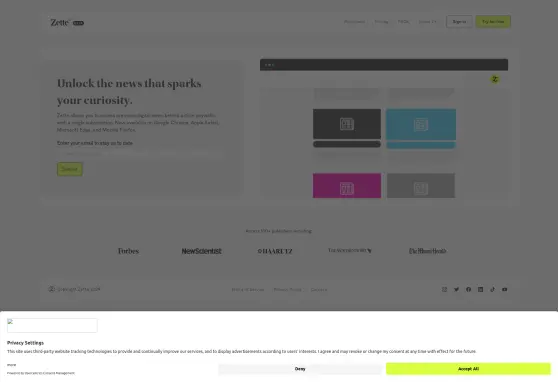Screen dimensions: 558x382
Task: Open the Pricing menu item
Action: [x=381, y=22]
